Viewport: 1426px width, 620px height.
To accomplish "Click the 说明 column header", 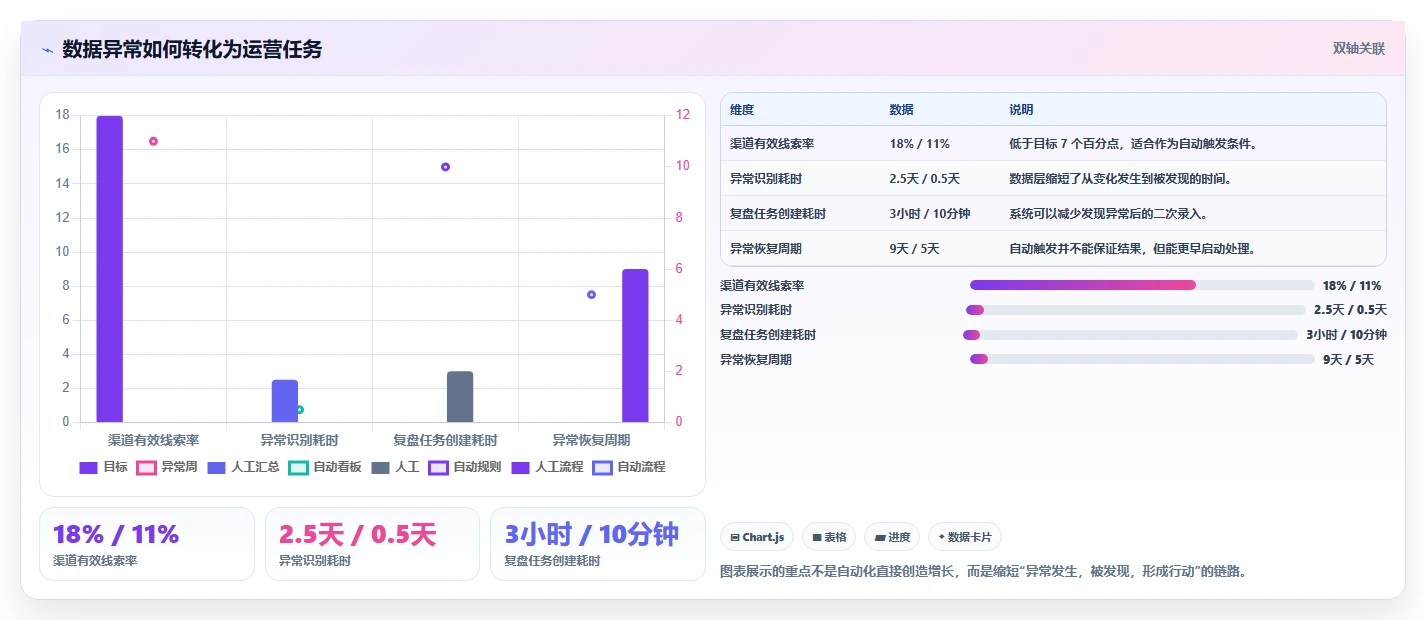I will click(x=1021, y=110).
